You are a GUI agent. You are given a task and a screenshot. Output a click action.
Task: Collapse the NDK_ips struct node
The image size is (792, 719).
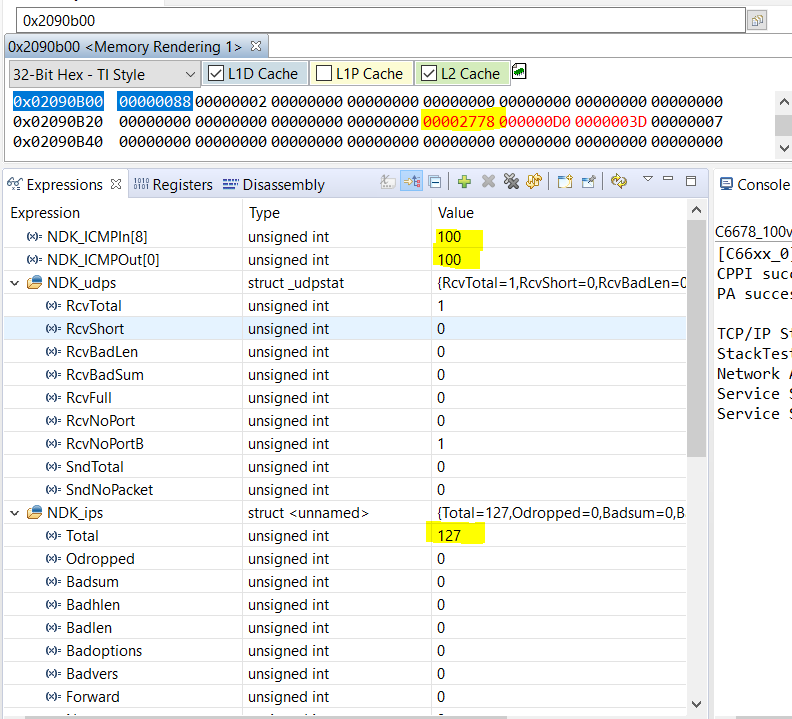click(x=15, y=513)
